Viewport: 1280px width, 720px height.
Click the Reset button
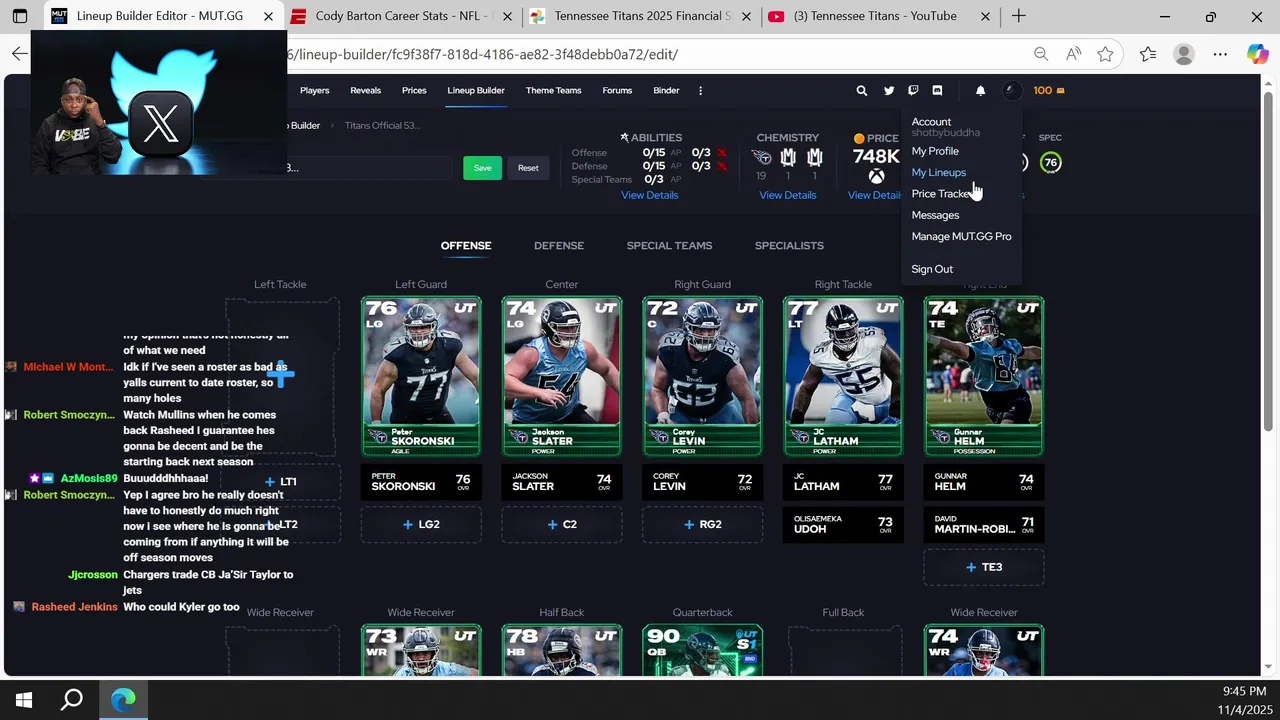[528, 168]
